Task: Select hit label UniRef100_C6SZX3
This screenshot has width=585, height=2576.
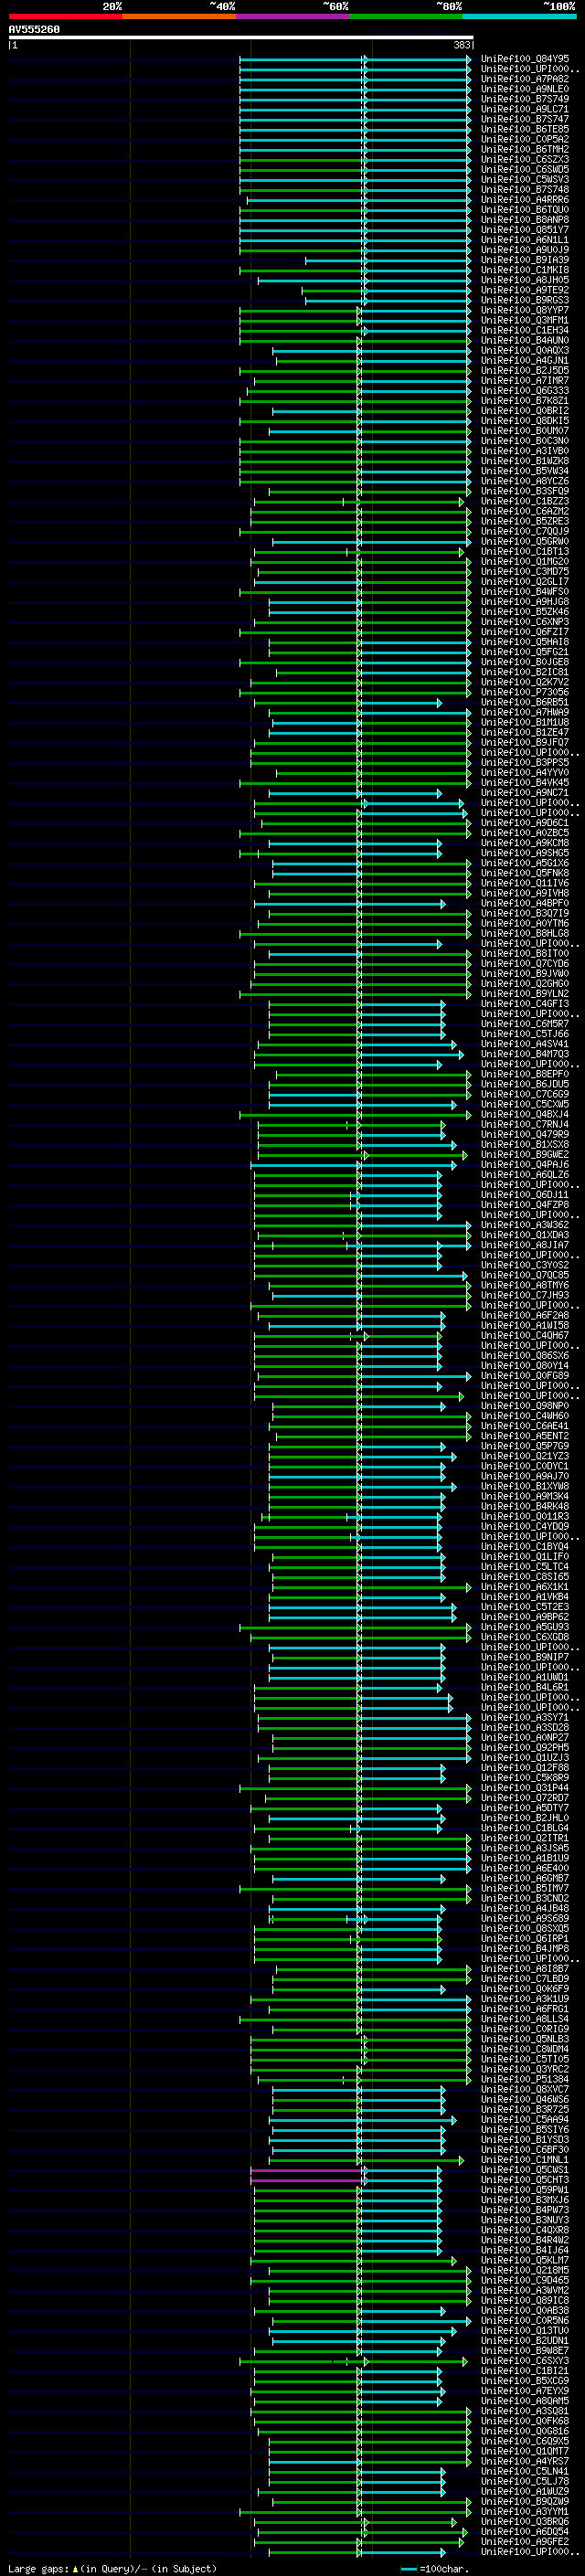Action: click(x=525, y=159)
